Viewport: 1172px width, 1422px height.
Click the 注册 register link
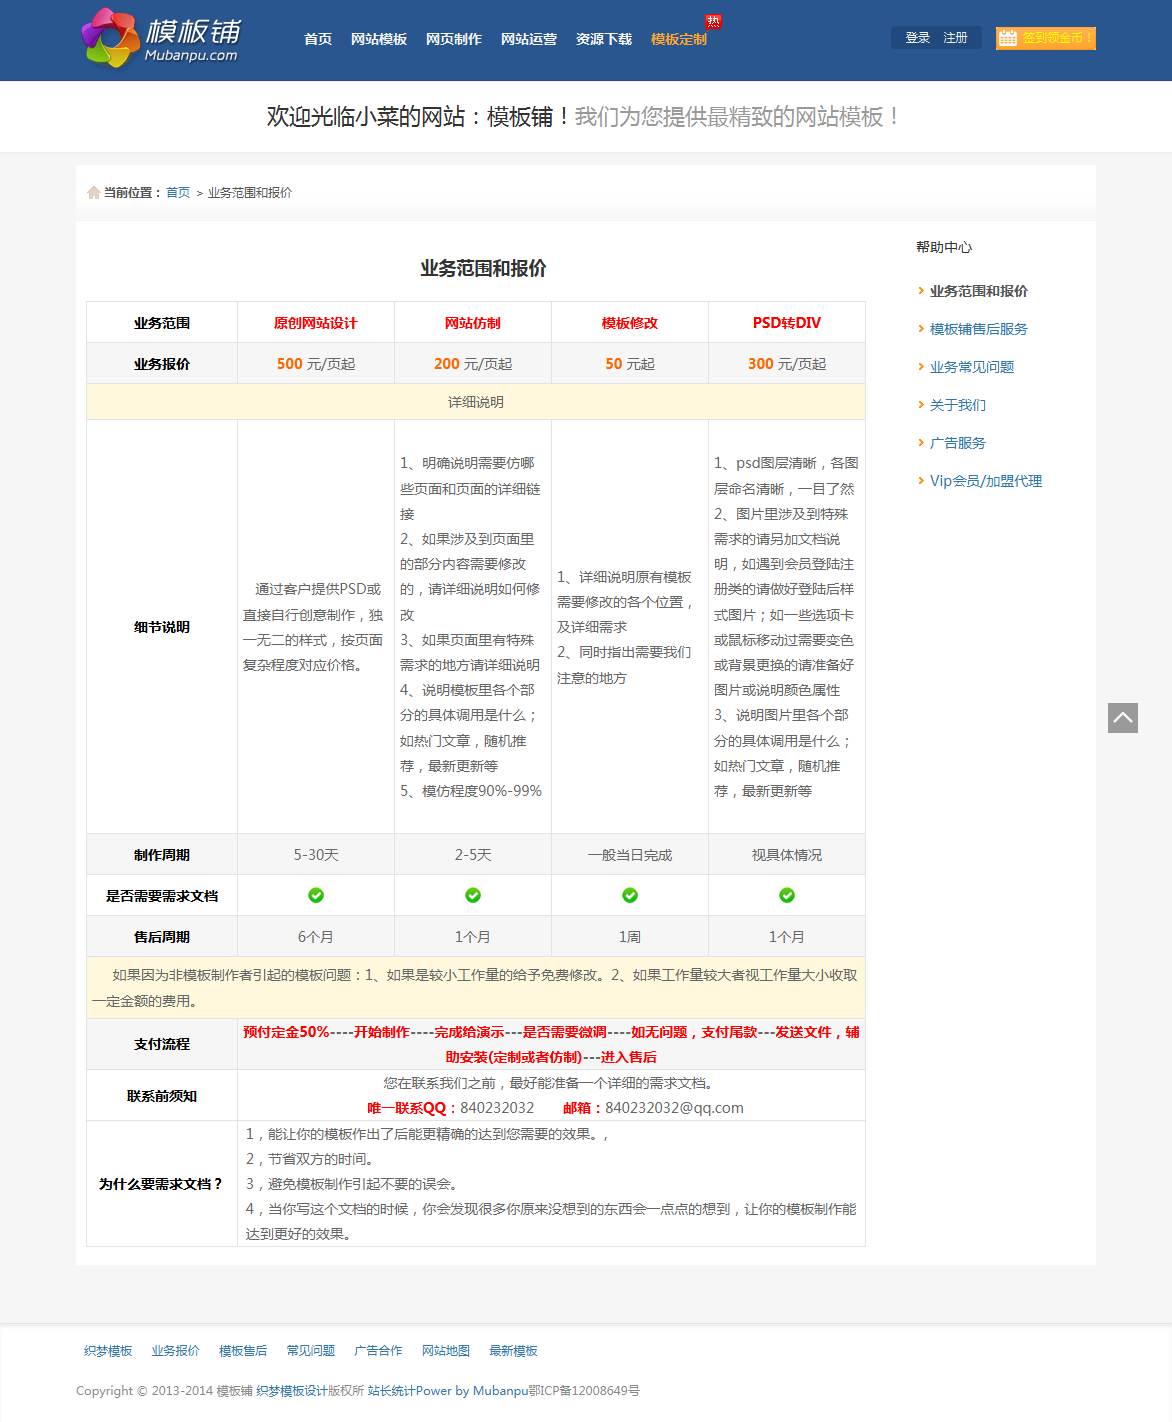[x=956, y=38]
